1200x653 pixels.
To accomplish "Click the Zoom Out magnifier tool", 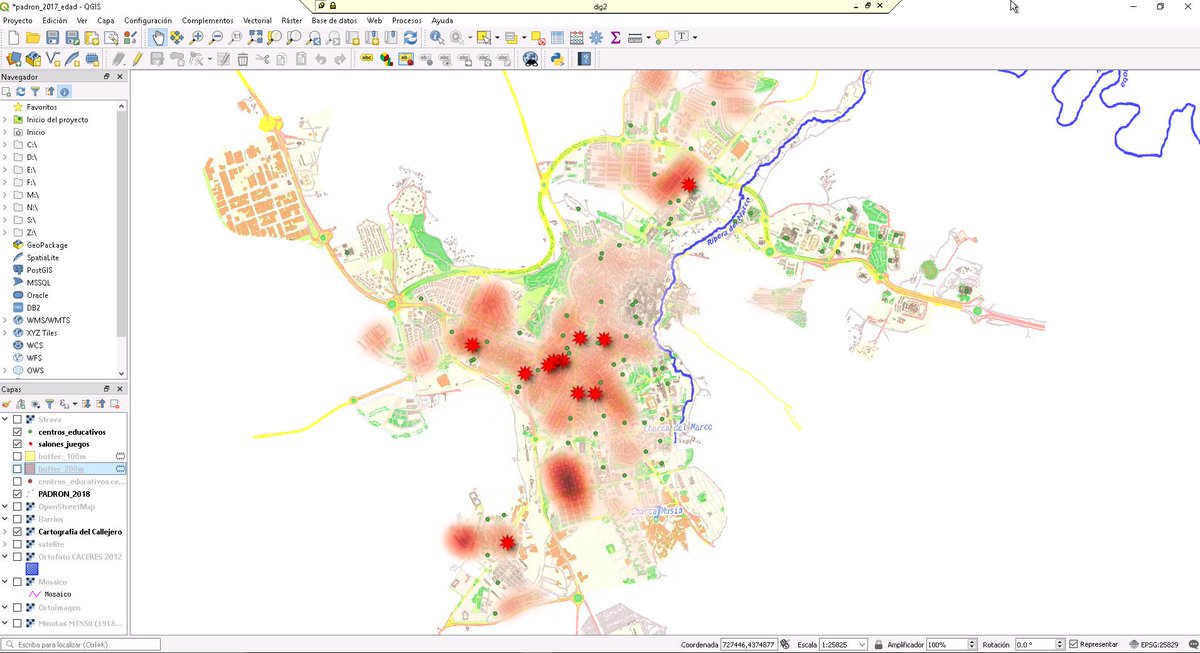I will (x=216, y=37).
